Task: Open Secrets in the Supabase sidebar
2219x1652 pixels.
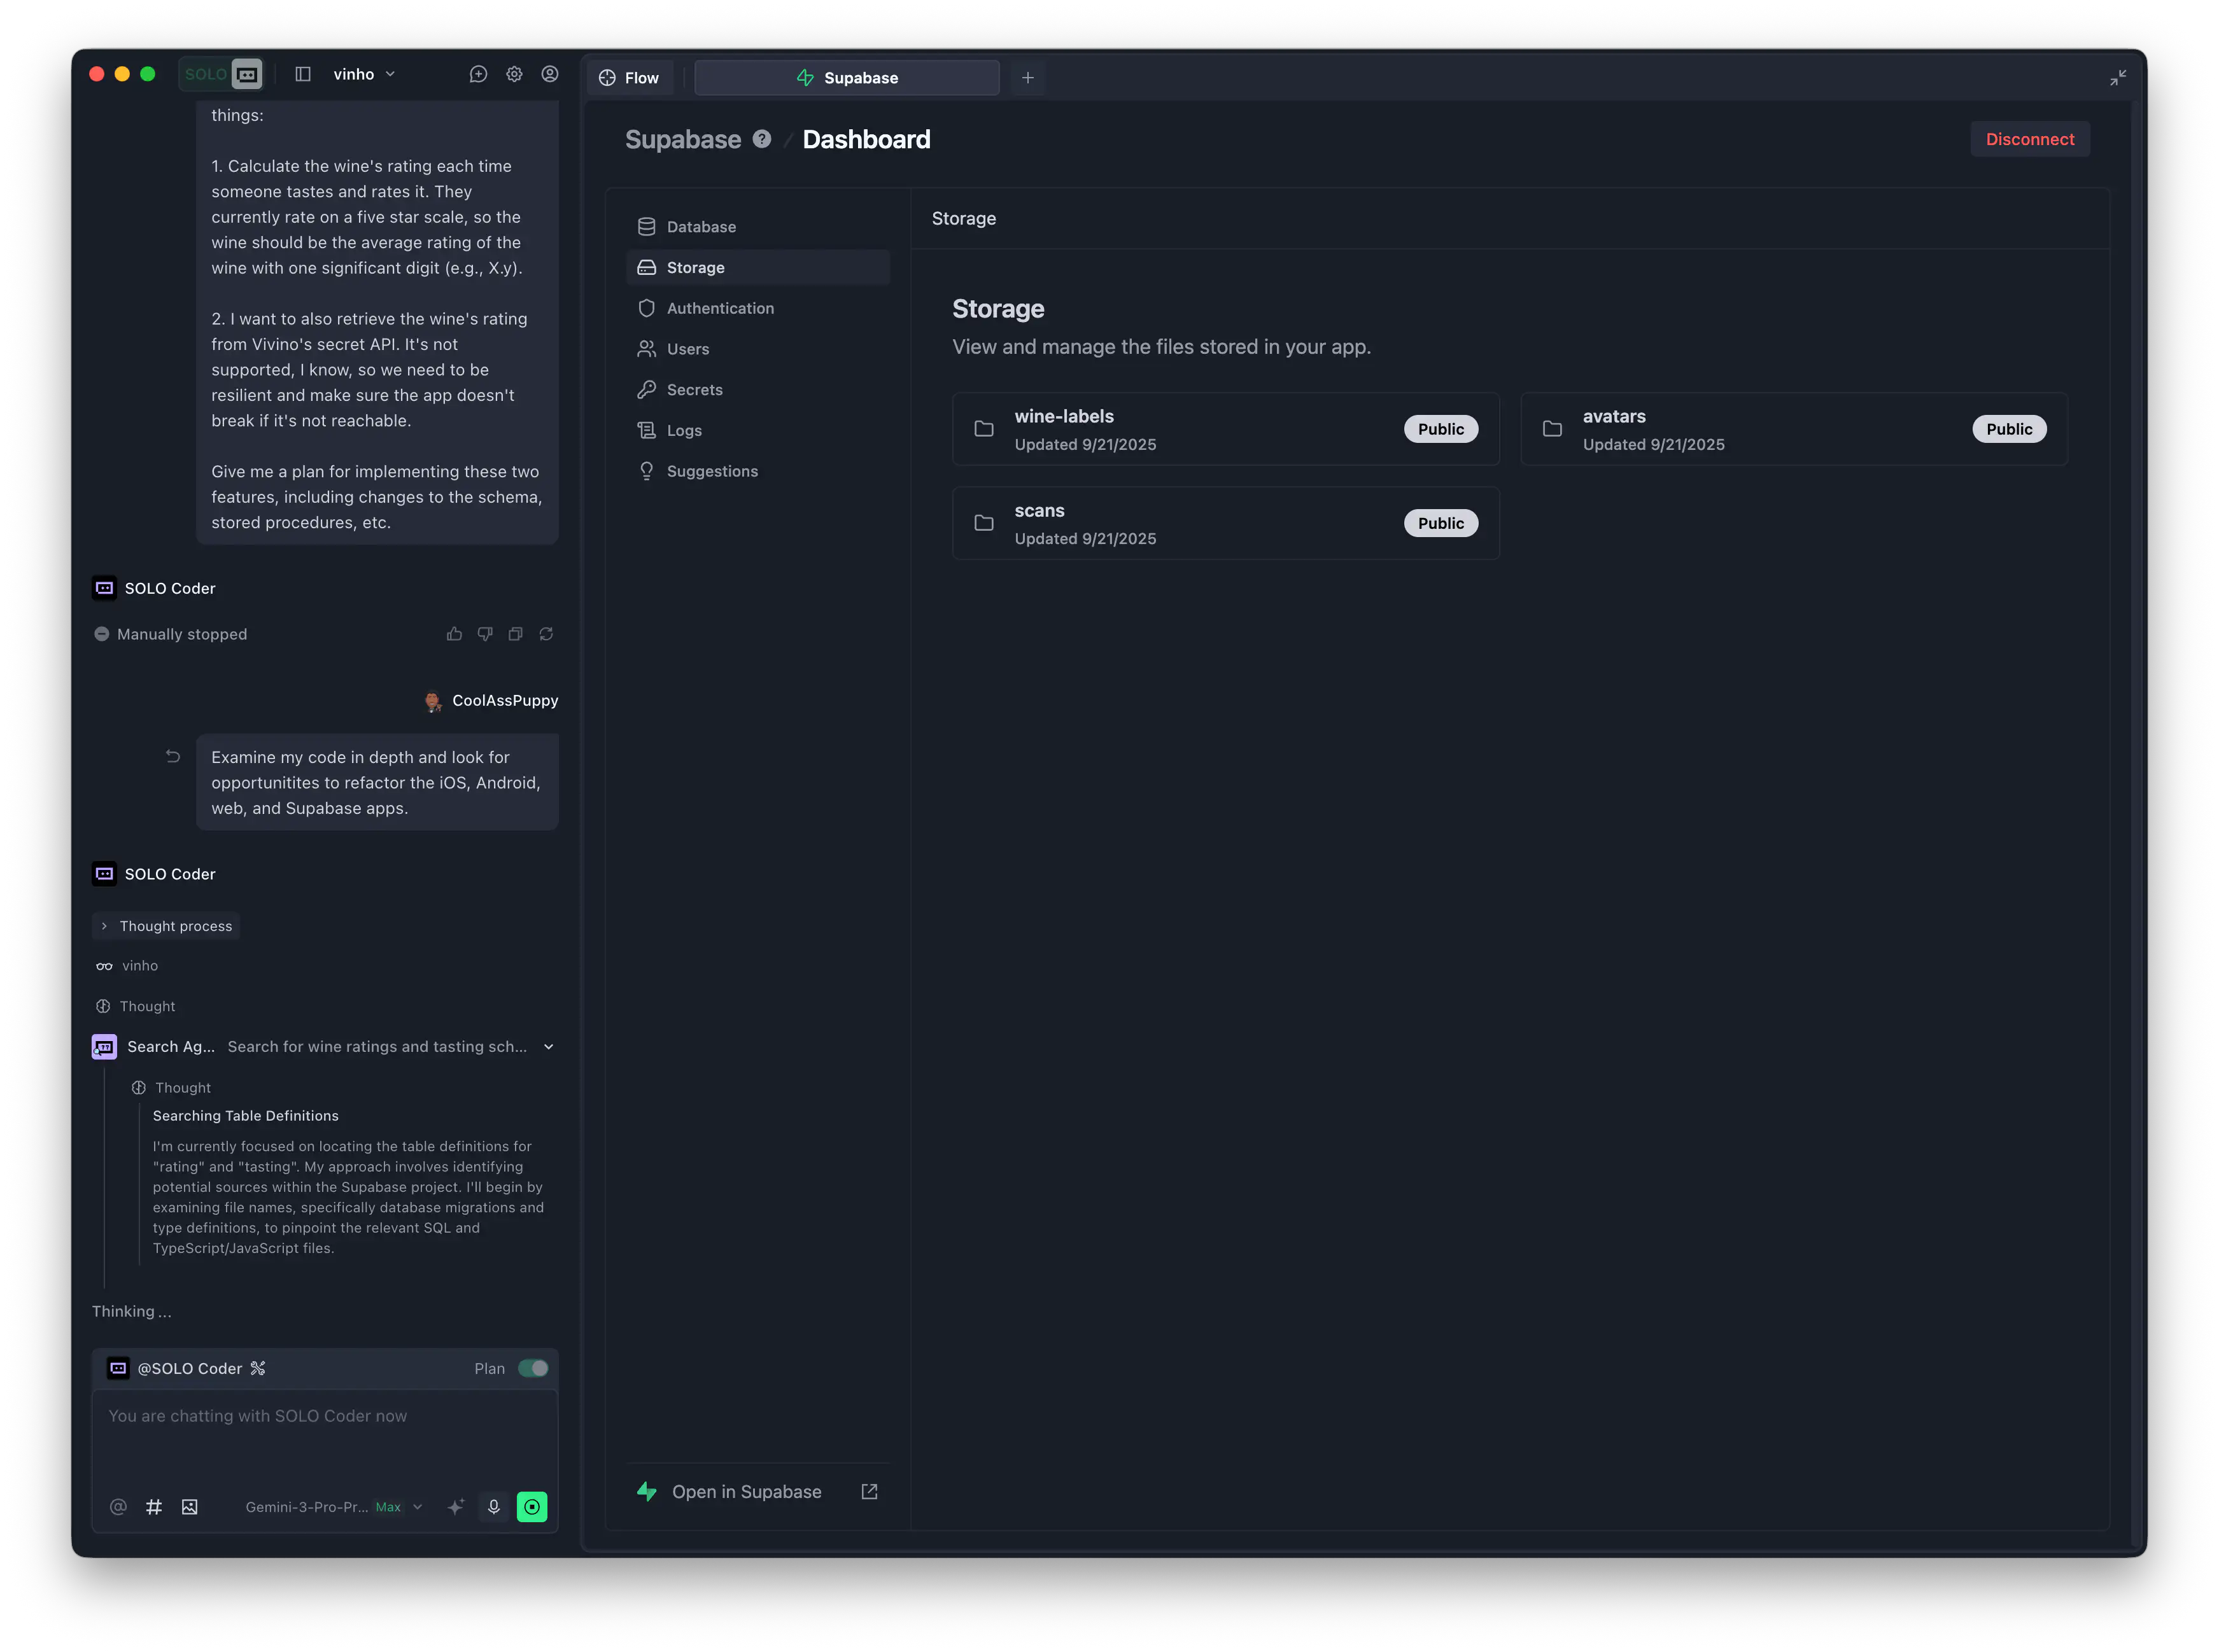Action: click(757, 390)
